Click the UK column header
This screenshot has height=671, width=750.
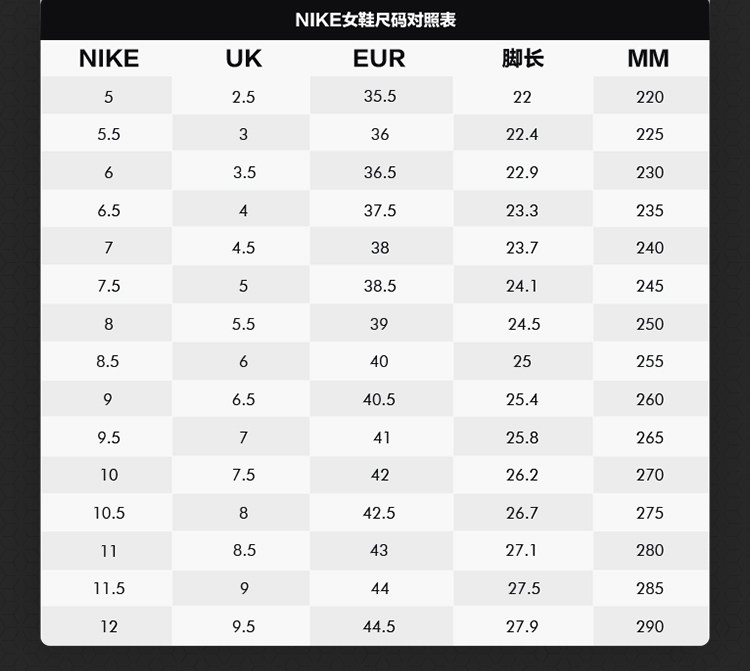[243, 58]
